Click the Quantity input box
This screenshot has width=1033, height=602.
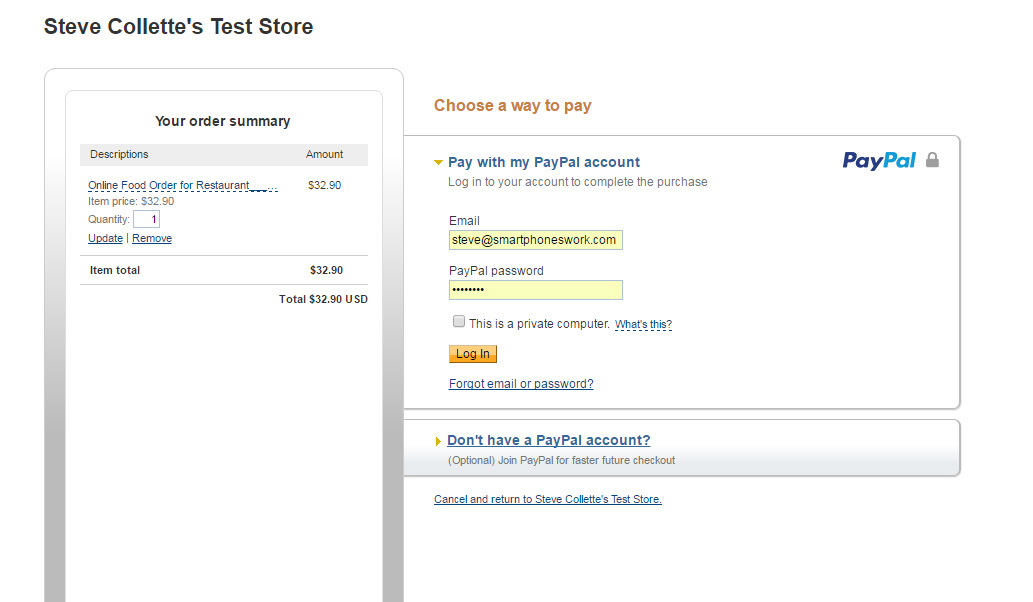146,219
